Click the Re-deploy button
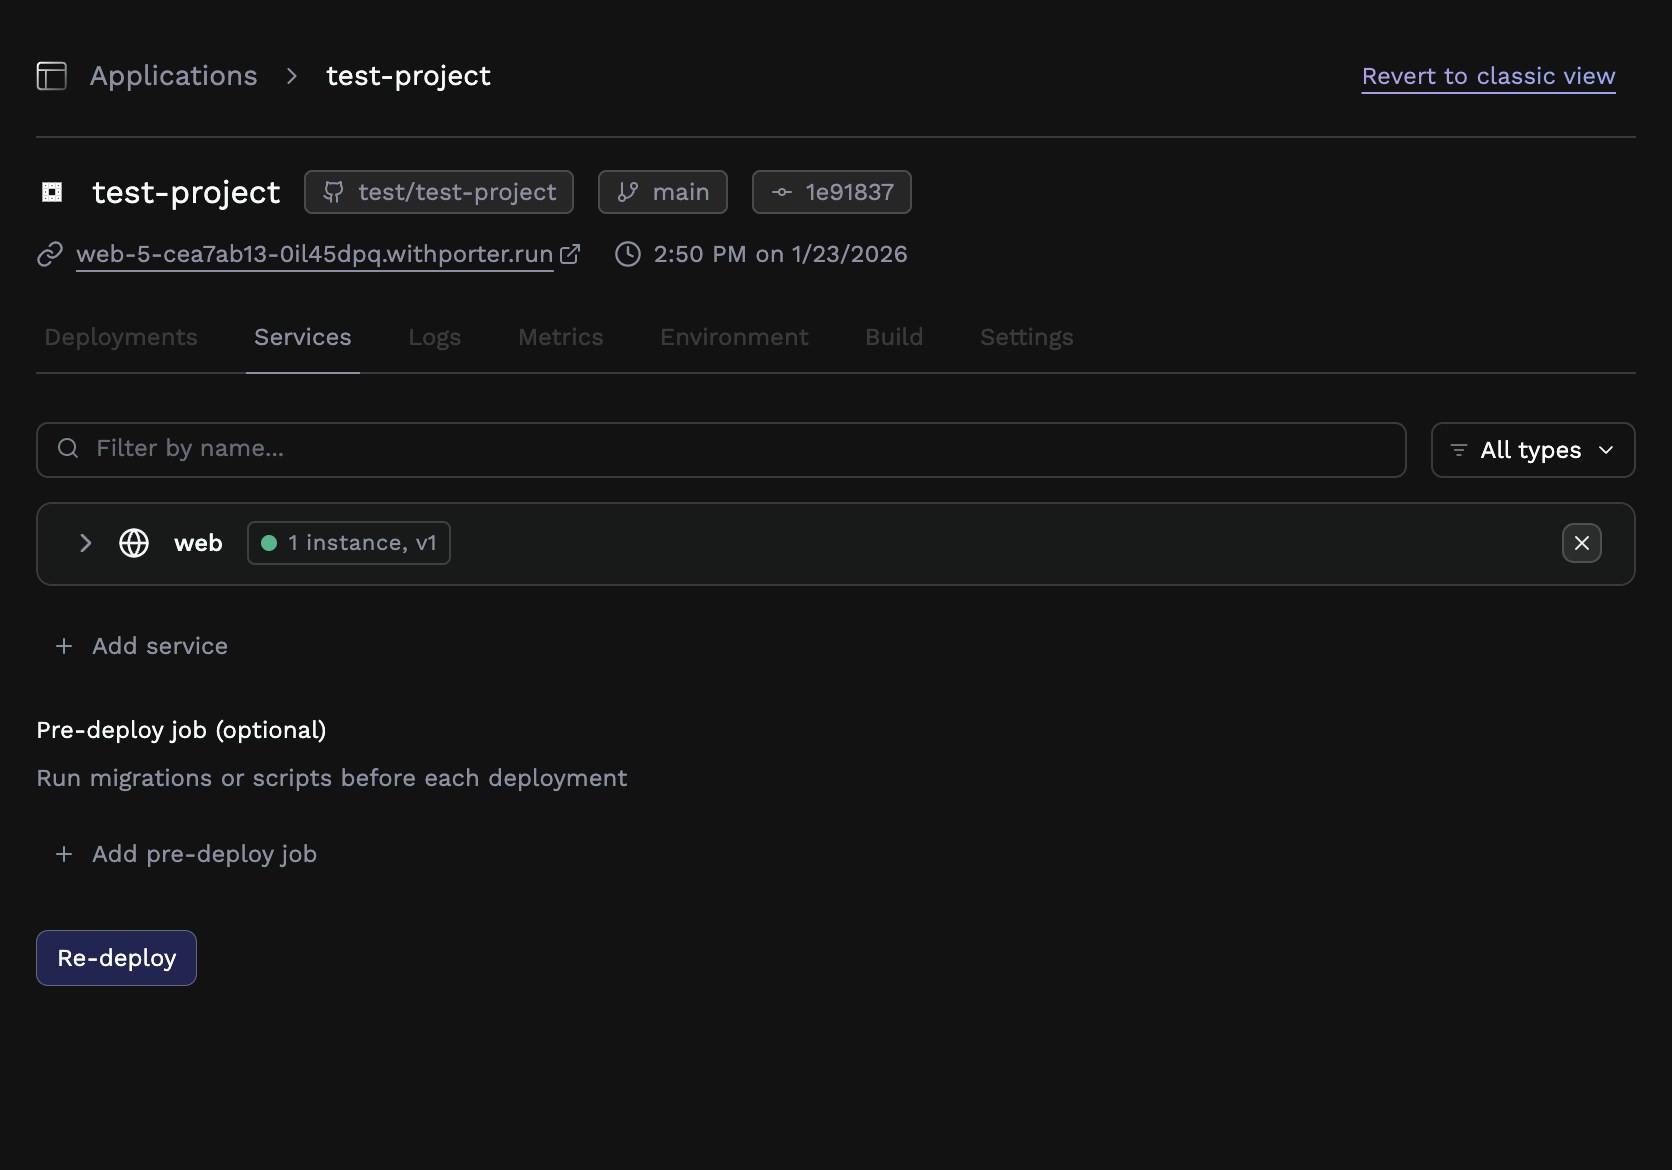This screenshot has height=1170, width=1672. [115, 957]
